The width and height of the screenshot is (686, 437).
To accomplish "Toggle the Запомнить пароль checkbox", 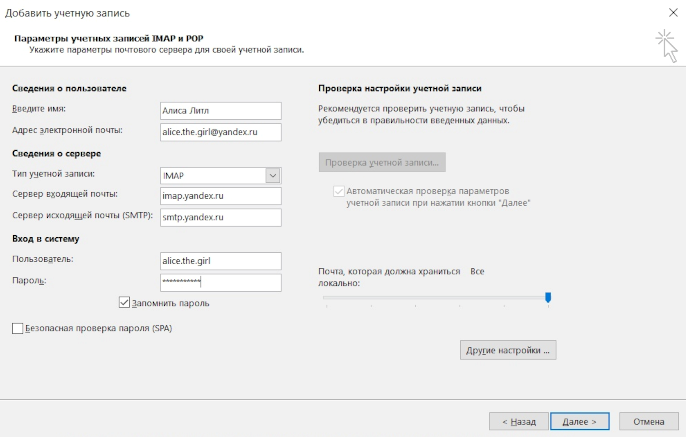I will click(x=125, y=302).
